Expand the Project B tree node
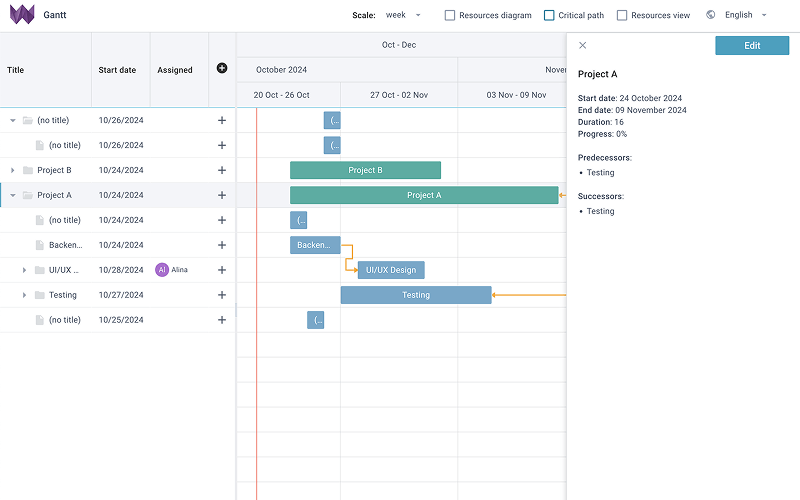This screenshot has height=500, width=800. coord(13,170)
